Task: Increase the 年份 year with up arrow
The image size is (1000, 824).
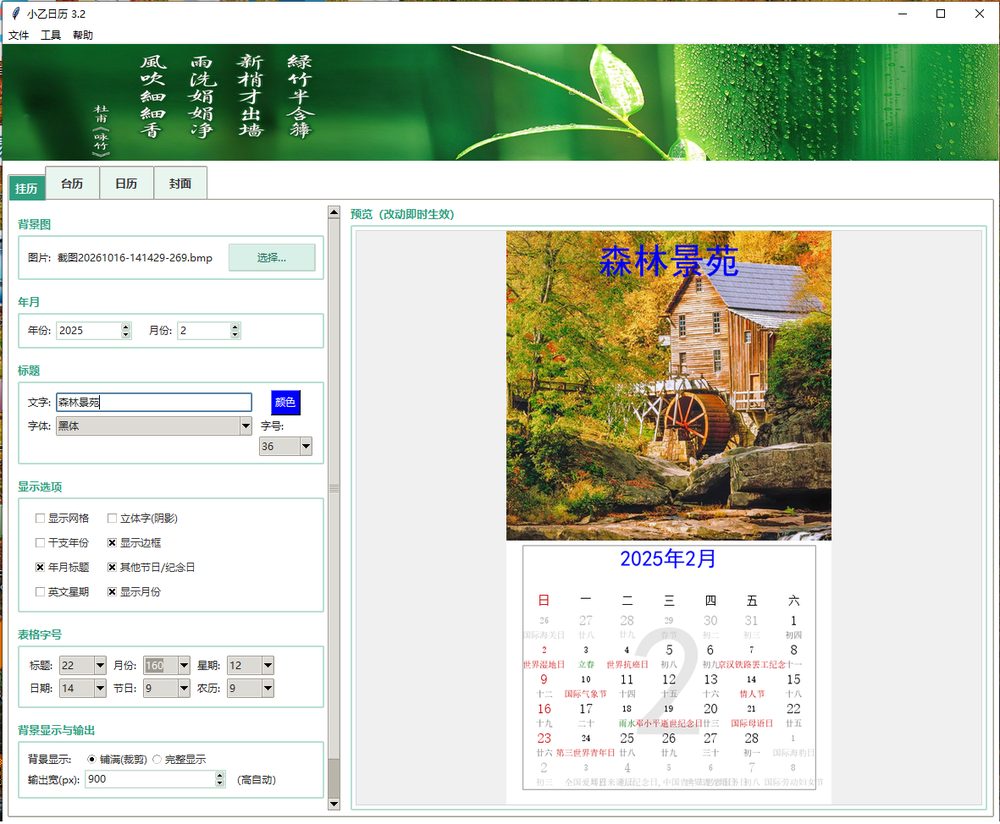Action: tap(126, 327)
